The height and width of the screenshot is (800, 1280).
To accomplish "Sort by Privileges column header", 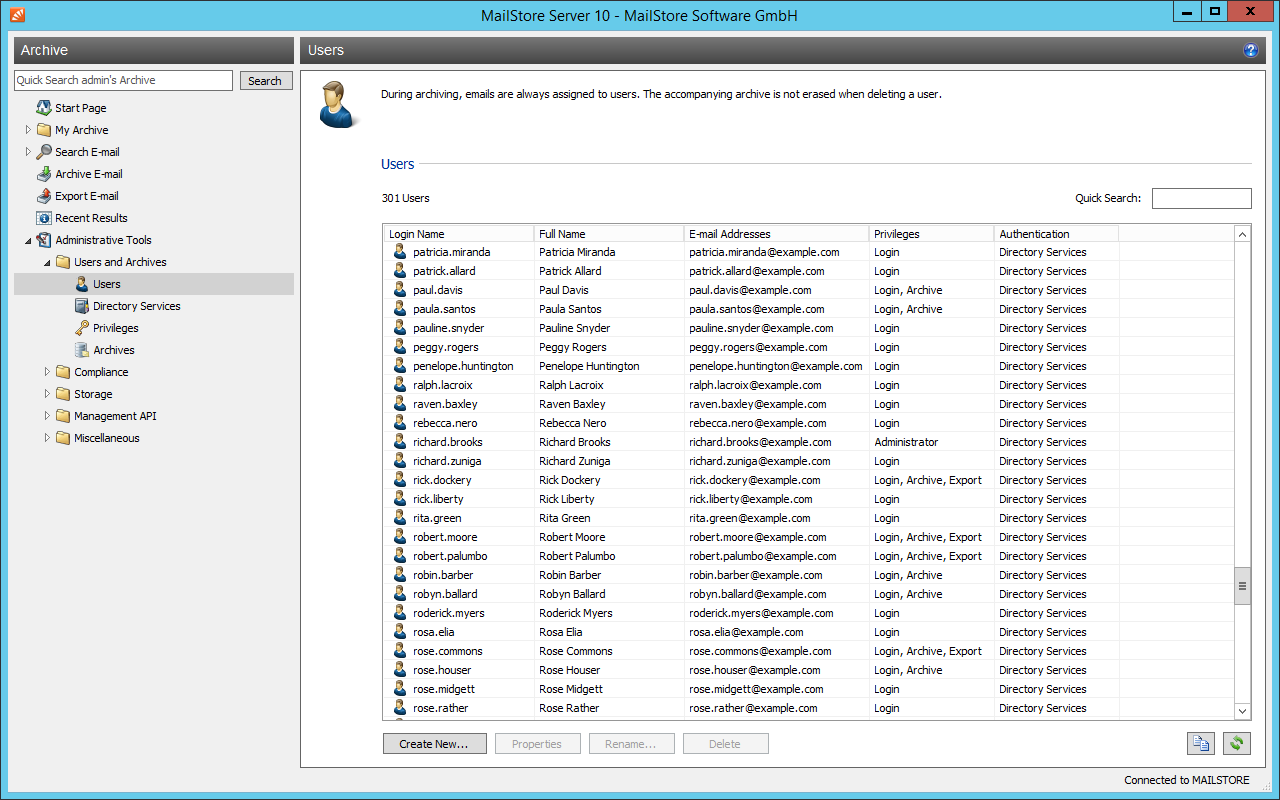I will coord(931,234).
